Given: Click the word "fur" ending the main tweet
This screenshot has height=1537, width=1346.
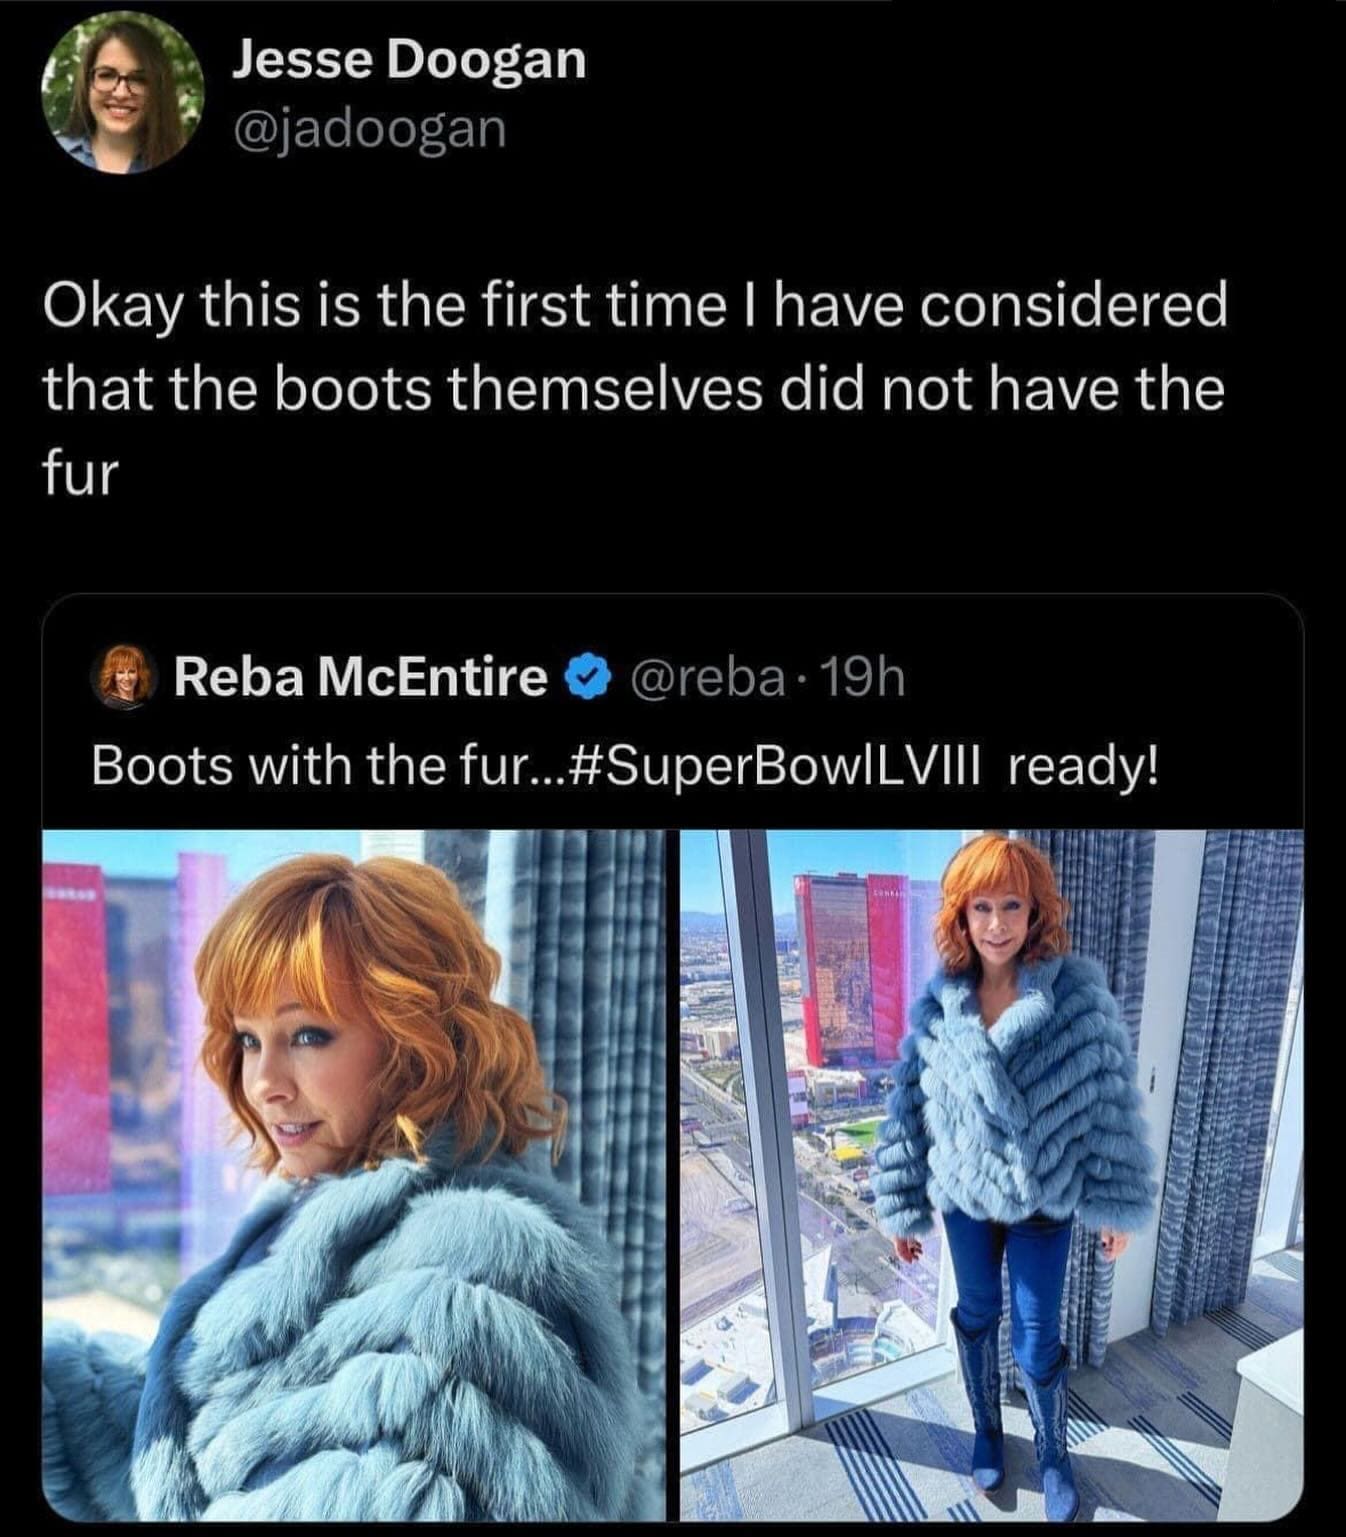Looking at the screenshot, I should (80, 473).
